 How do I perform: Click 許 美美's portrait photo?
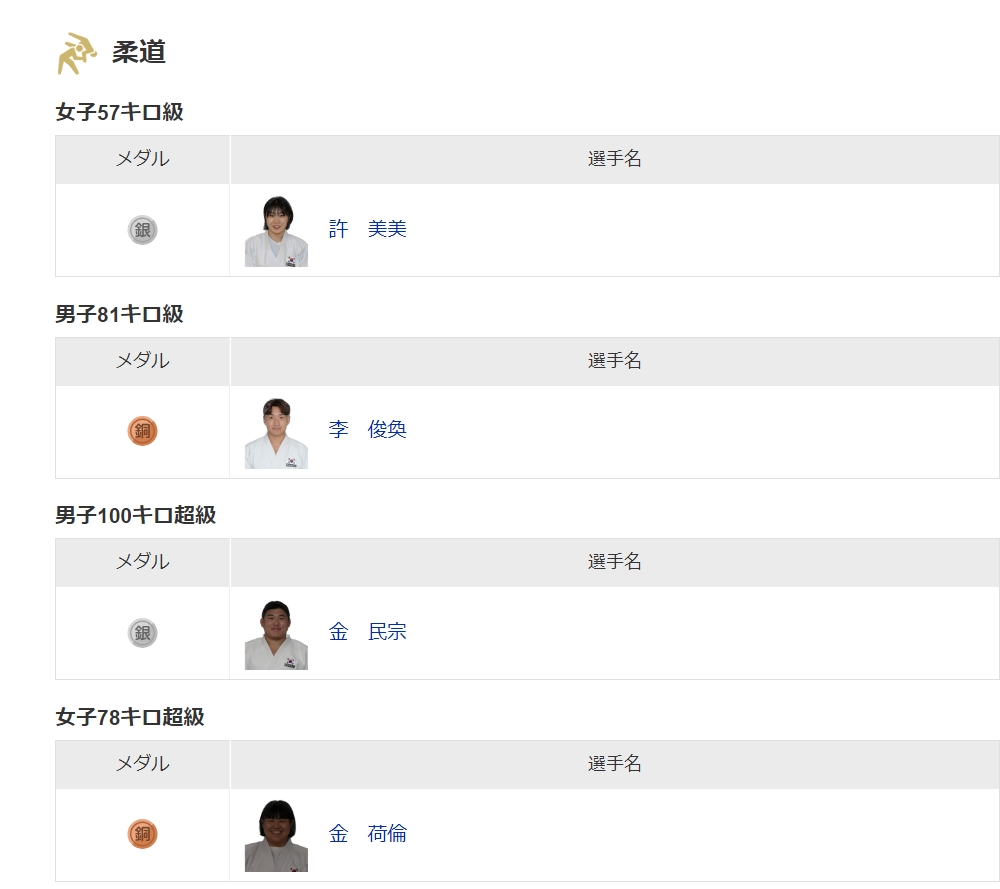(276, 231)
